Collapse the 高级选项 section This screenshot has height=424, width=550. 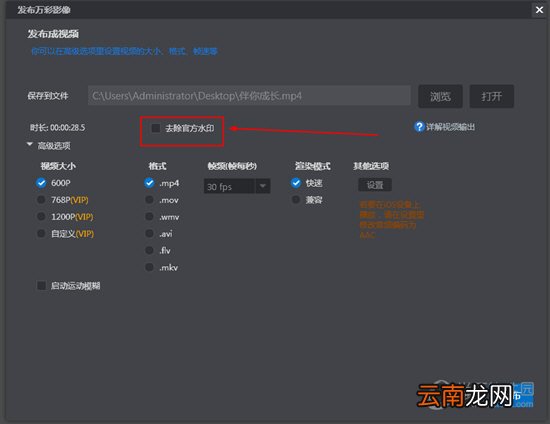(30, 144)
